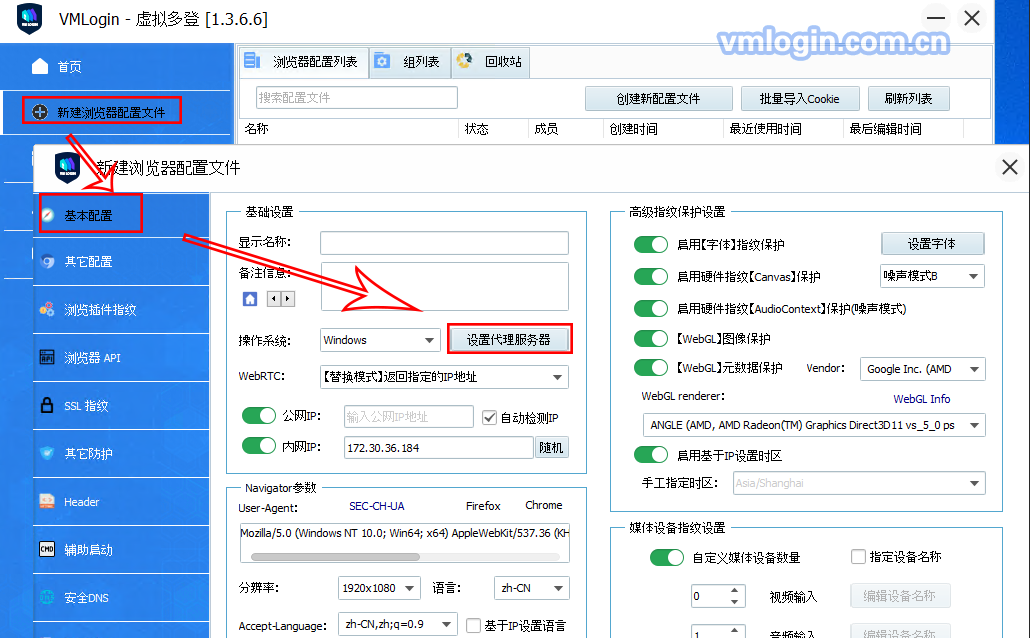Open the WebGL Info link
This screenshot has width=1030, height=638.
click(x=921, y=399)
